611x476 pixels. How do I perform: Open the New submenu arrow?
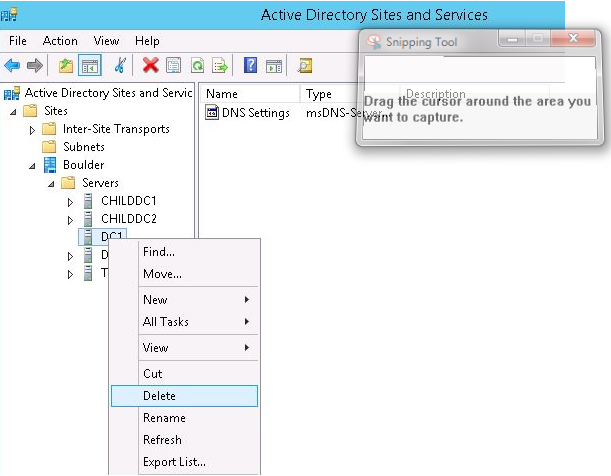click(x=247, y=299)
